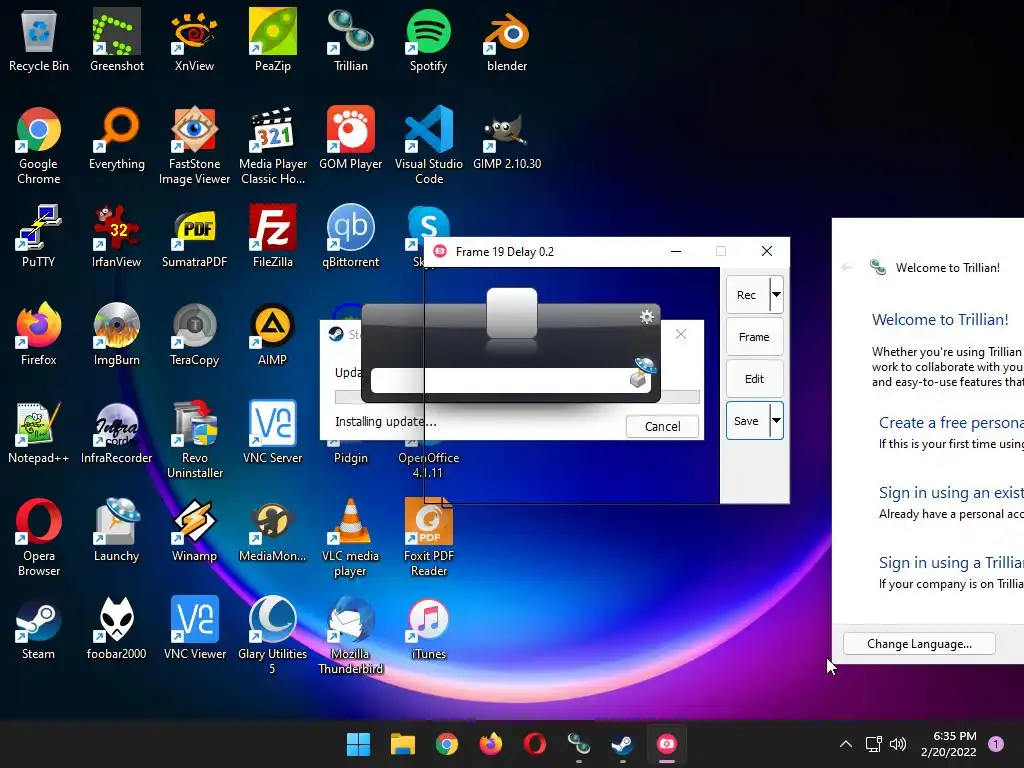Open the Windows Start menu
The width and height of the screenshot is (1024, 768).
point(358,744)
